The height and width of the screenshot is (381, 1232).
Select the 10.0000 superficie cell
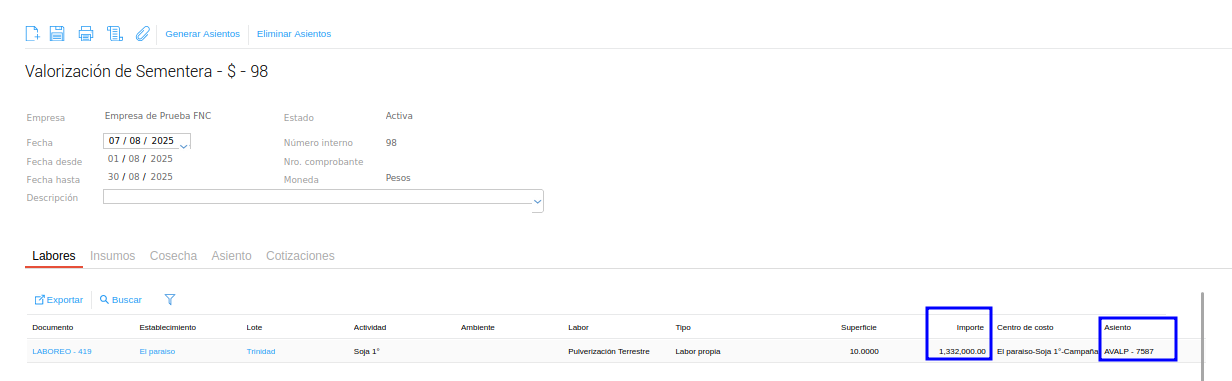tap(864, 352)
